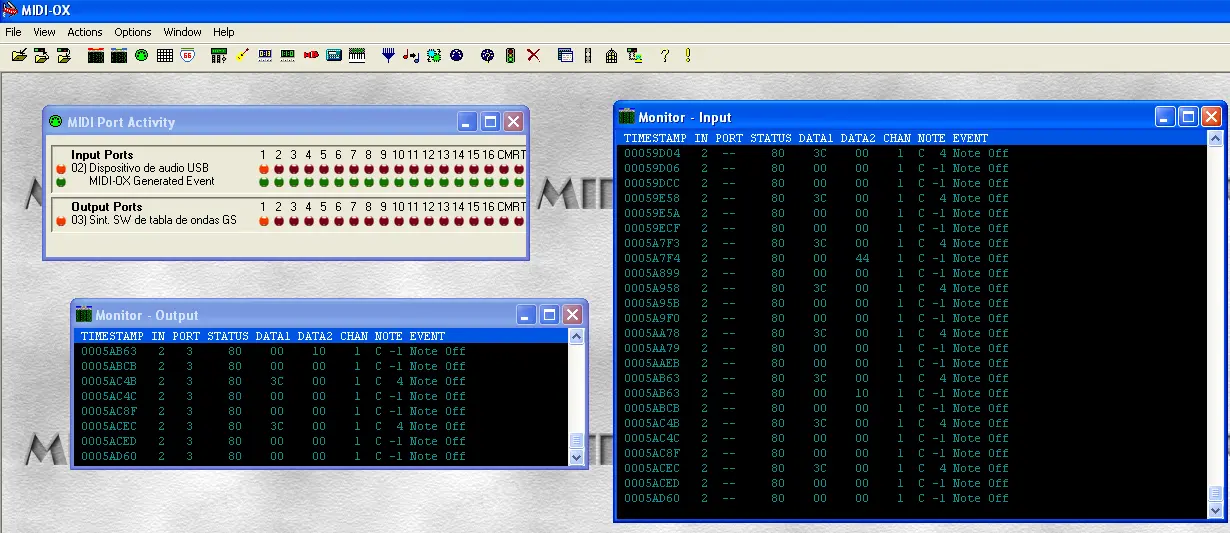
Task: Select row 0005AC4B in Monitor - Output
Action: click(321, 381)
